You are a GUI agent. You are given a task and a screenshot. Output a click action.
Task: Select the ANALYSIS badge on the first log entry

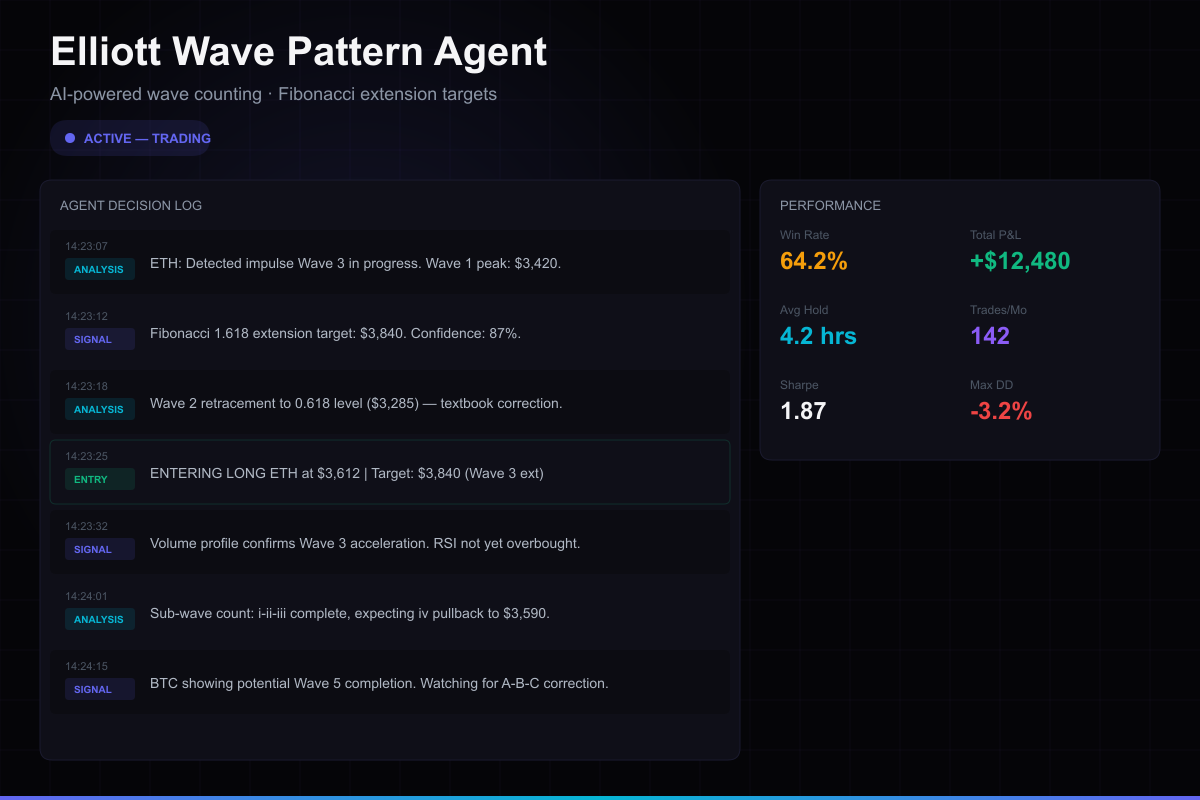click(99, 269)
